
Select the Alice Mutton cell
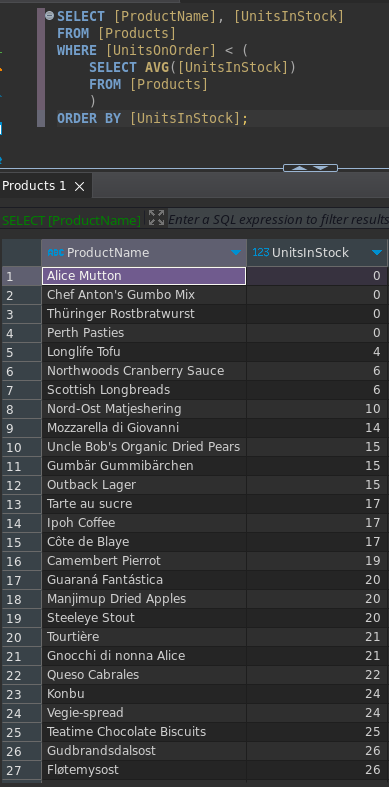click(x=144, y=276)
